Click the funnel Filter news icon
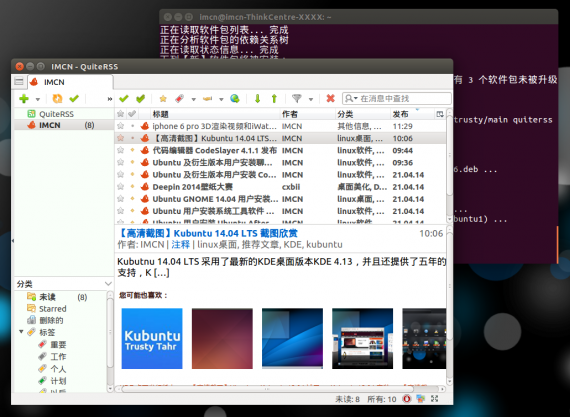Viewport: 570px width, 417px height. coord(297,99)
